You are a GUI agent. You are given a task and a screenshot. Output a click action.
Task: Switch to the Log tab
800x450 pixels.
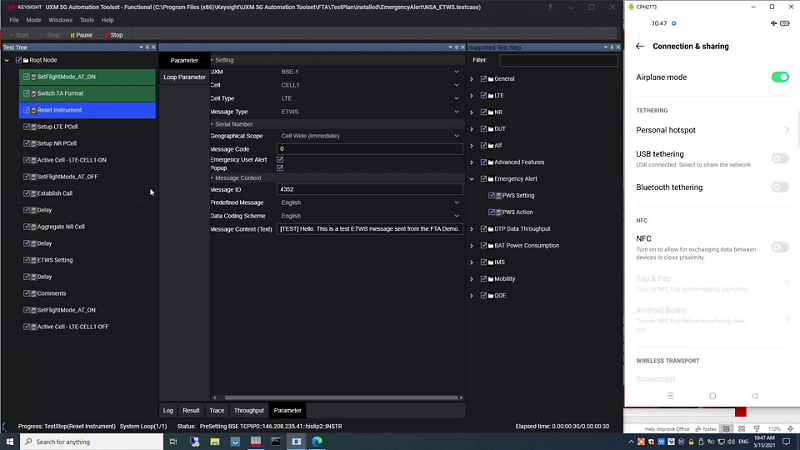click(x=168, y=410)
